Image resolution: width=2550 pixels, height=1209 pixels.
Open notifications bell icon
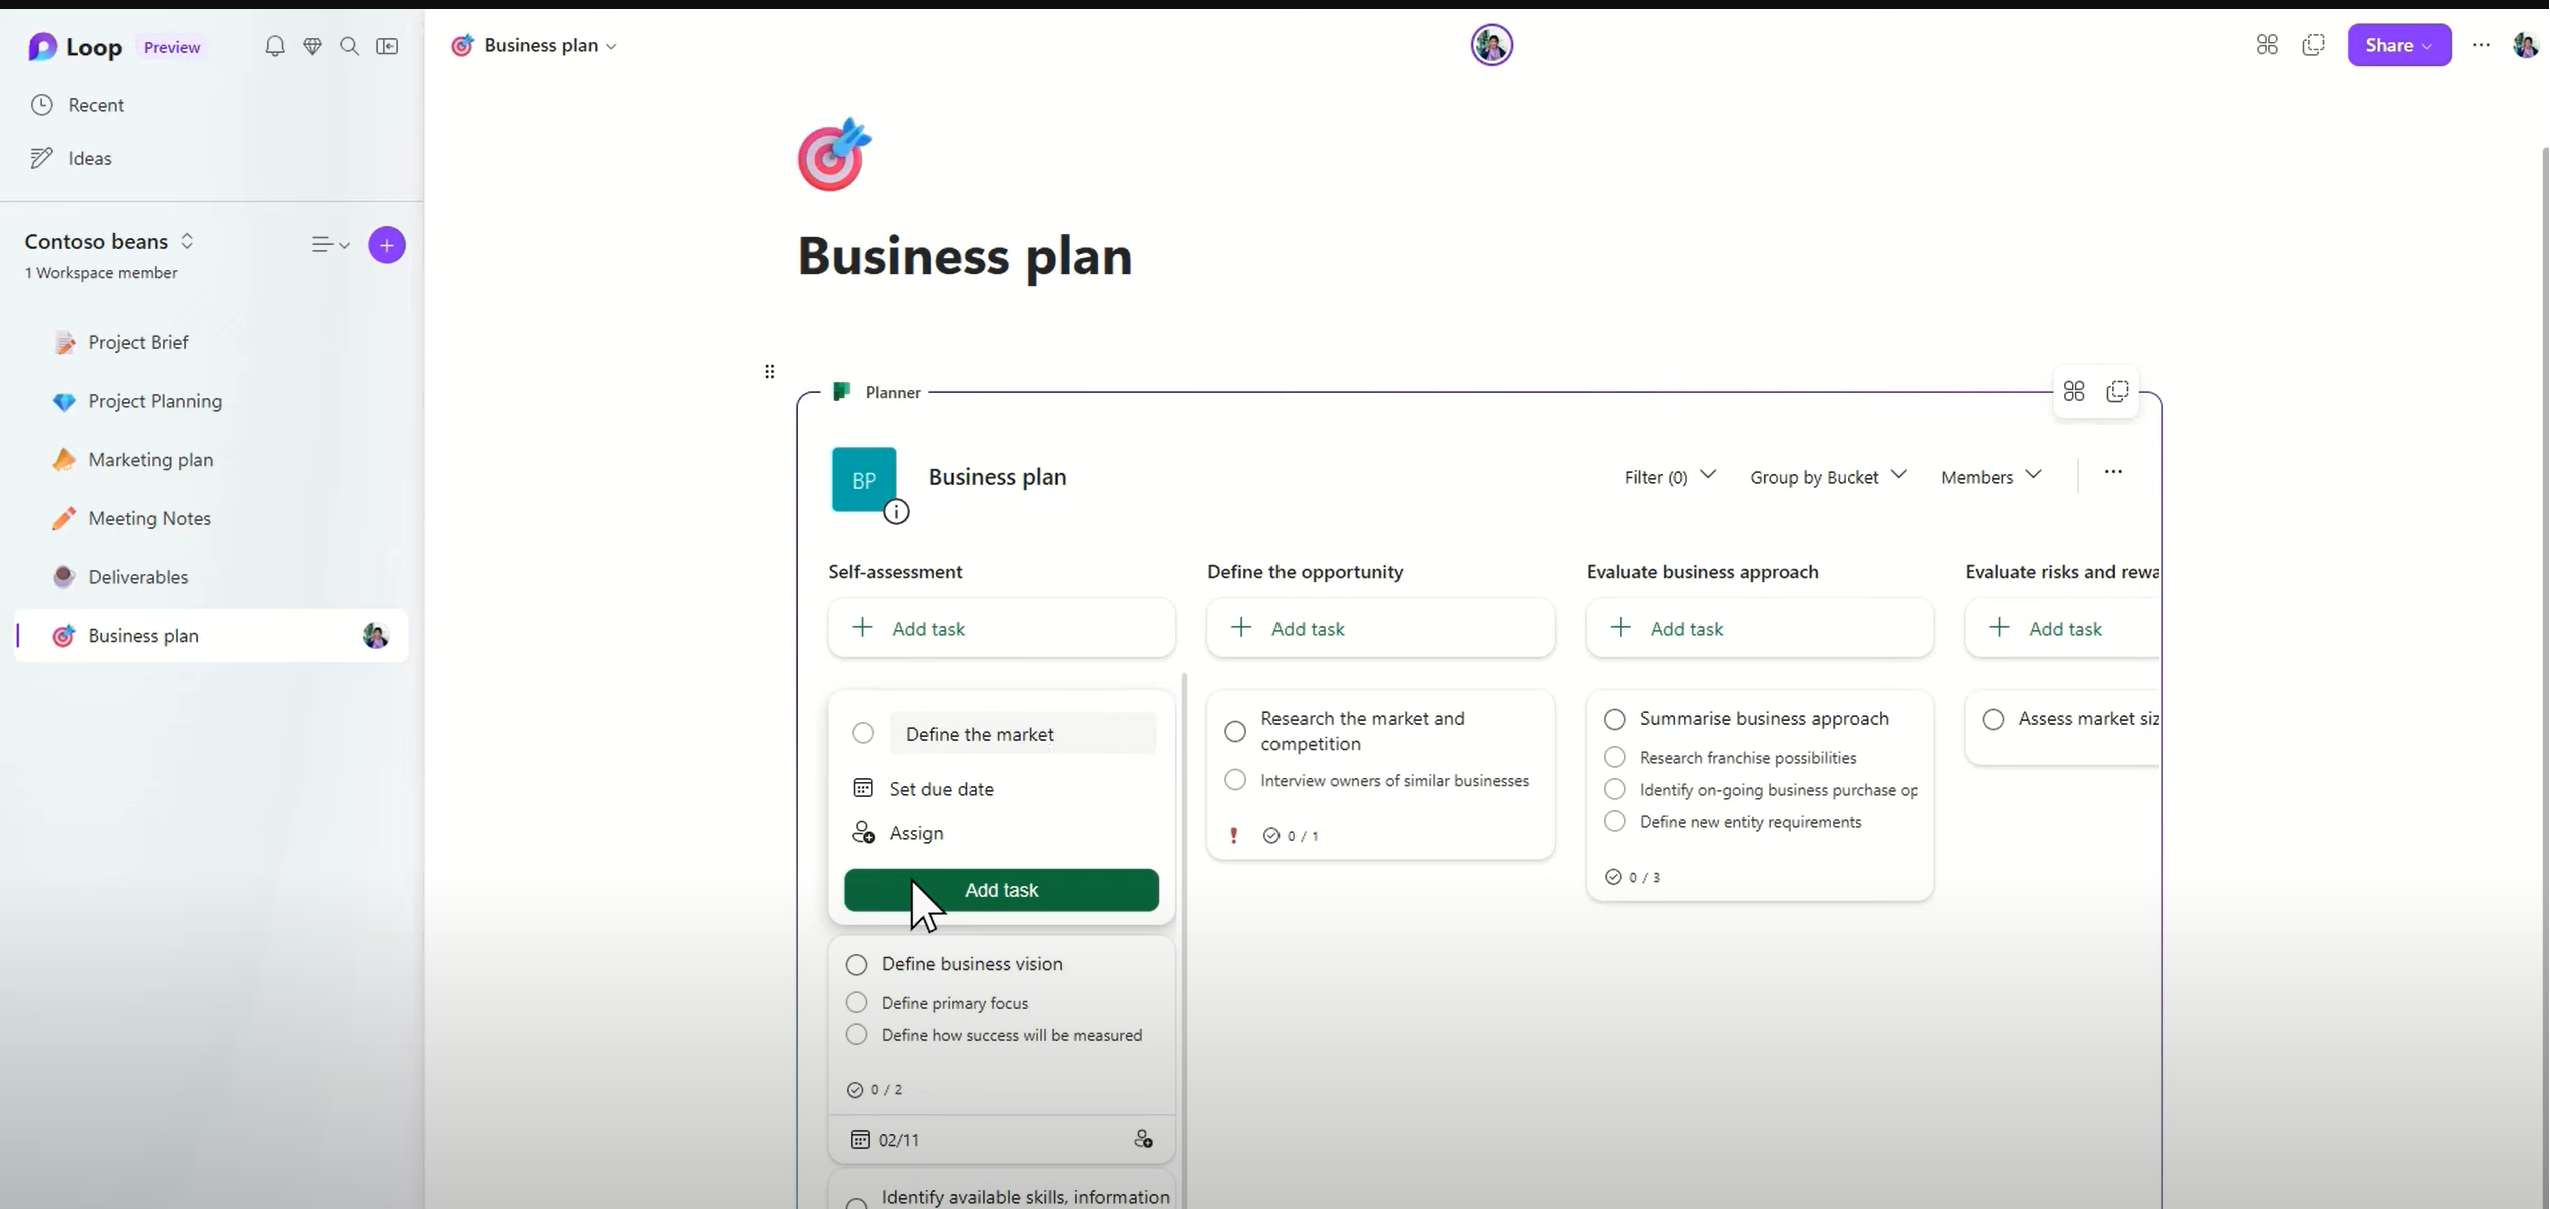coord(275,46)
